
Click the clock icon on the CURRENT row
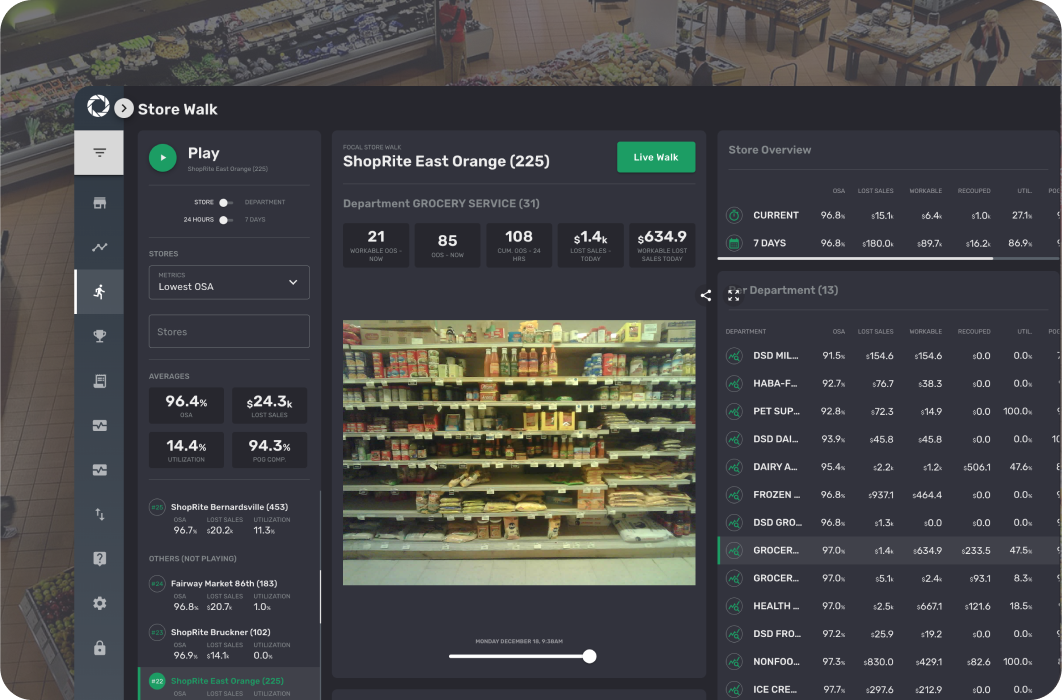(734, 215)
